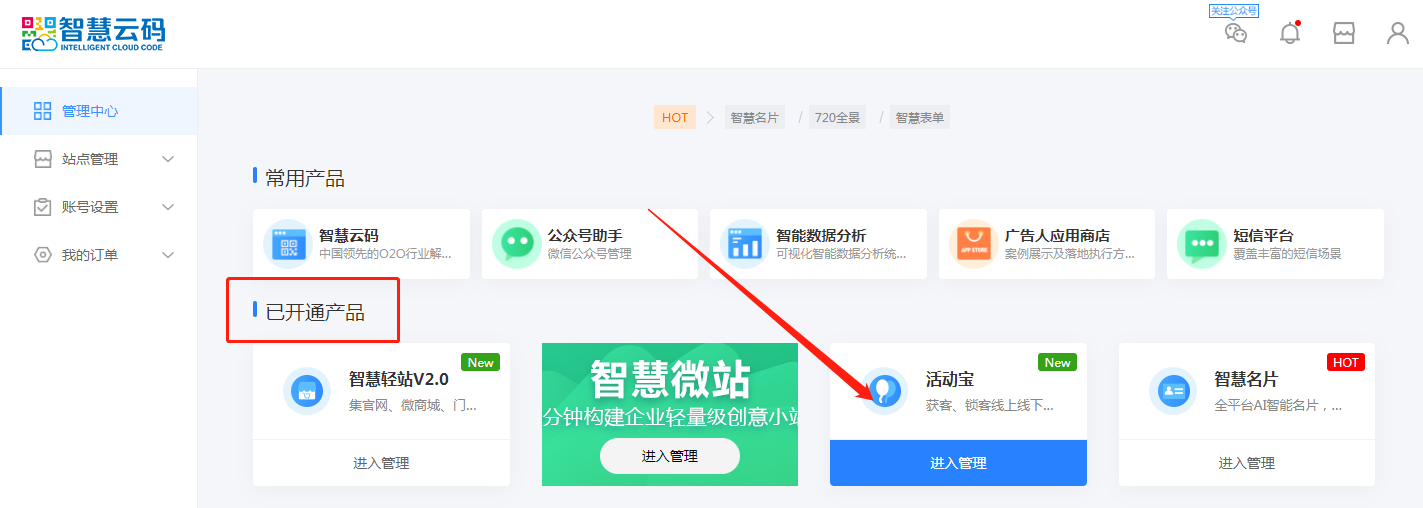The image size is (1423, 508).
Task: Click the 智慧表单 hot tag
Action: click(919, 117)
